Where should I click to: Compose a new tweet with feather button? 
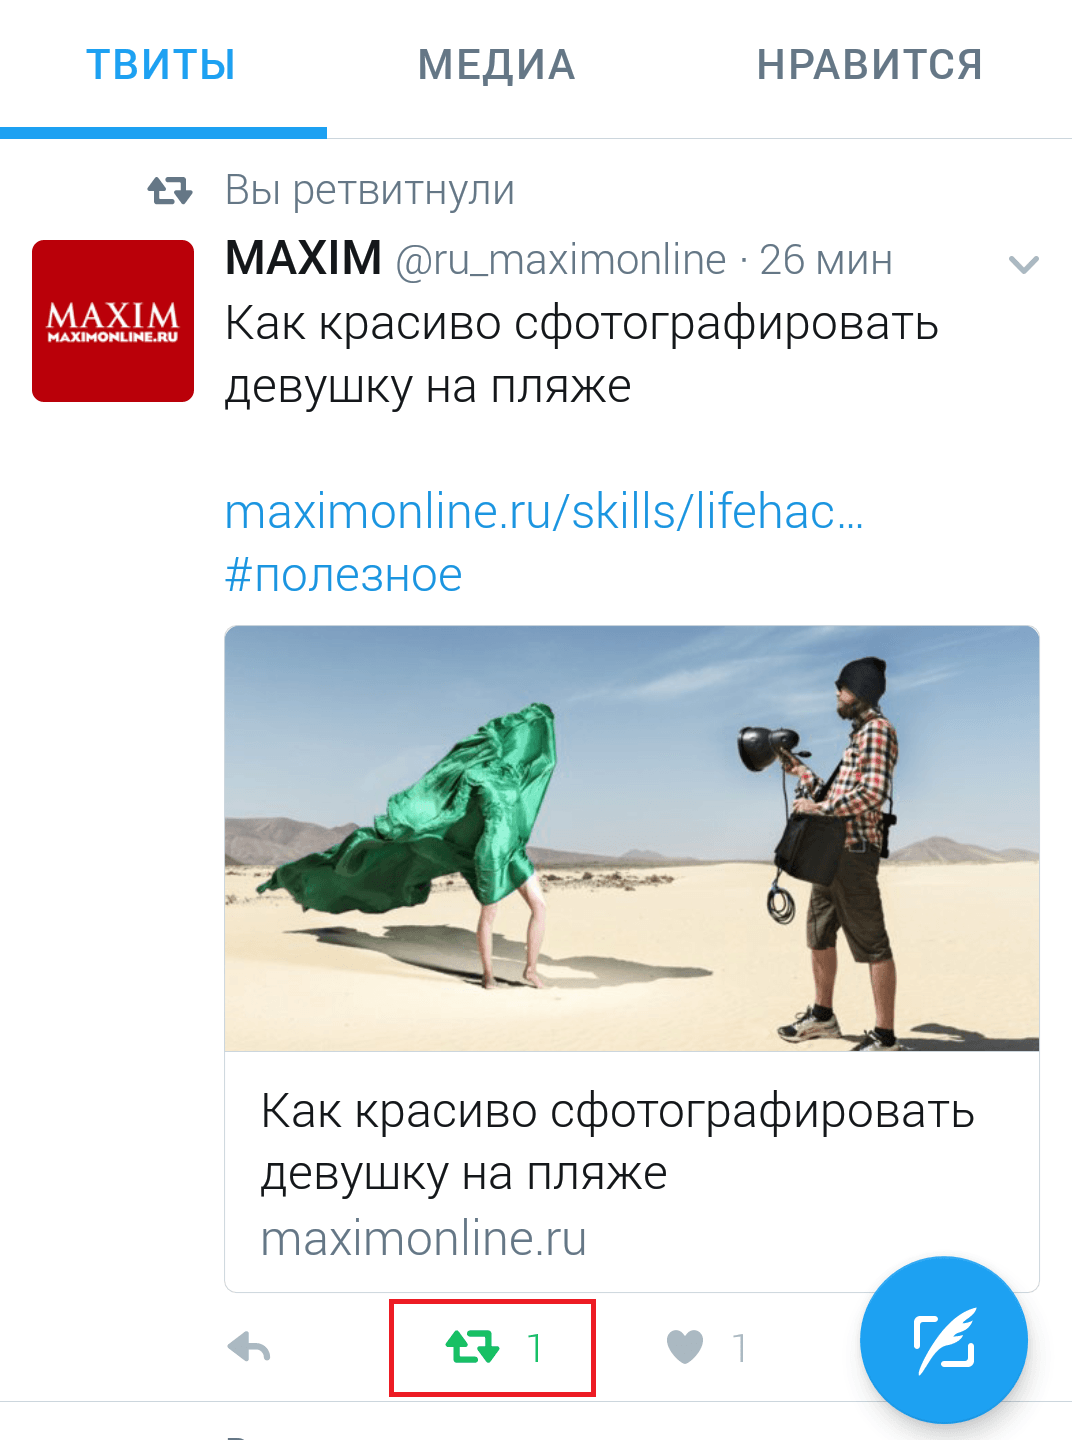(x=944, y=1340)
